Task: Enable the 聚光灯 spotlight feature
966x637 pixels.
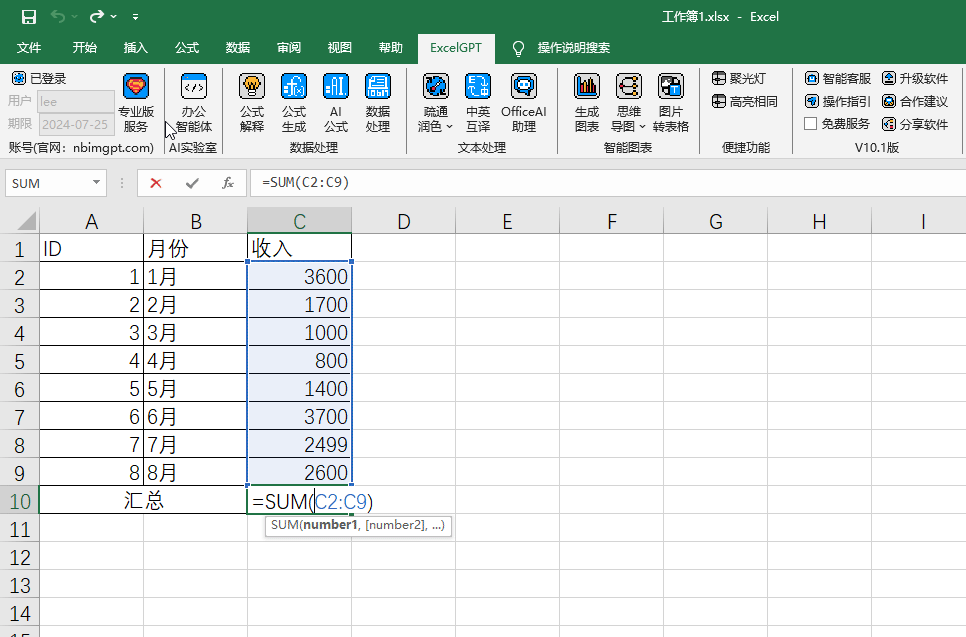Action: click(739, 78)
